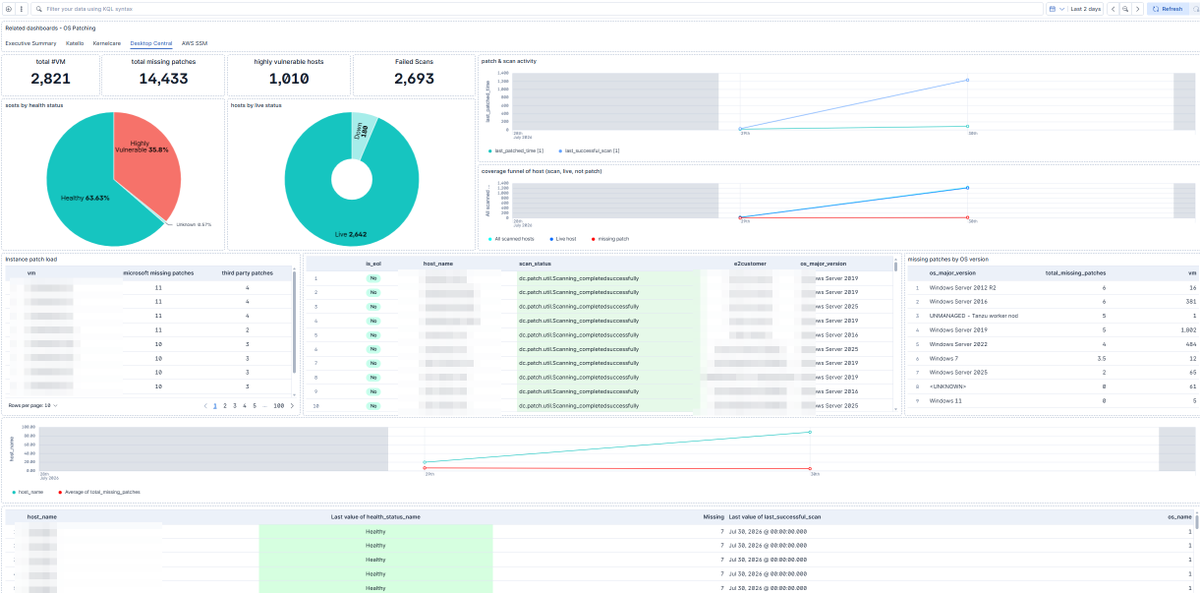Toggle Average of total_missing_patches legend entry
This screenshot has height=593, width=1200.
(99, 492)
